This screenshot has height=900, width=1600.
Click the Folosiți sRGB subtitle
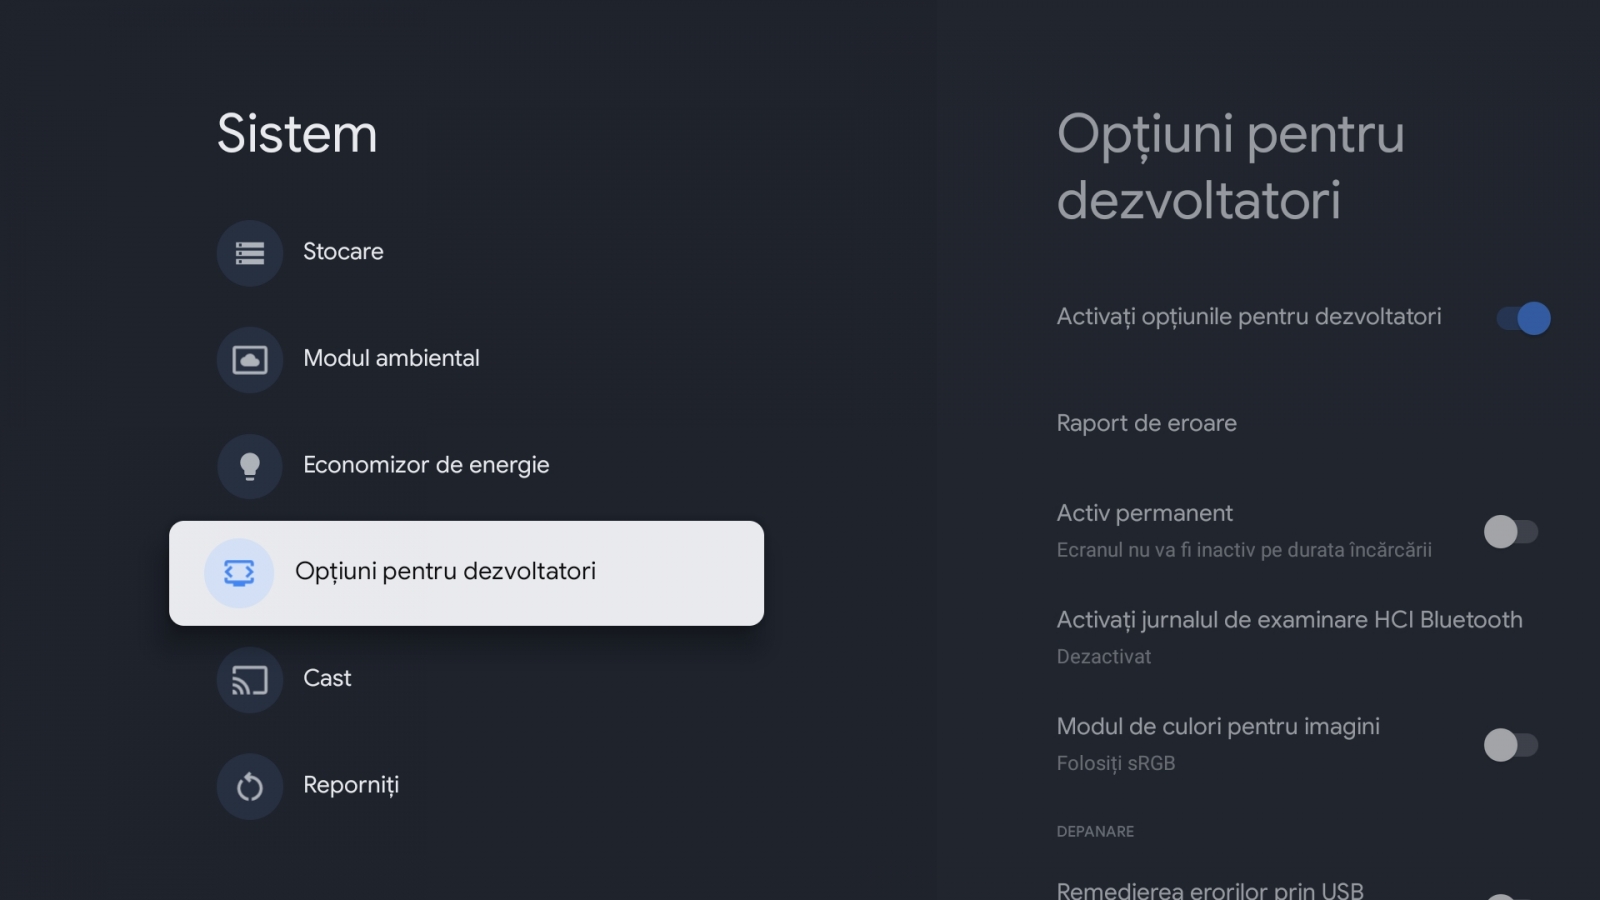pyautogui.click(x=1116, y=763)
